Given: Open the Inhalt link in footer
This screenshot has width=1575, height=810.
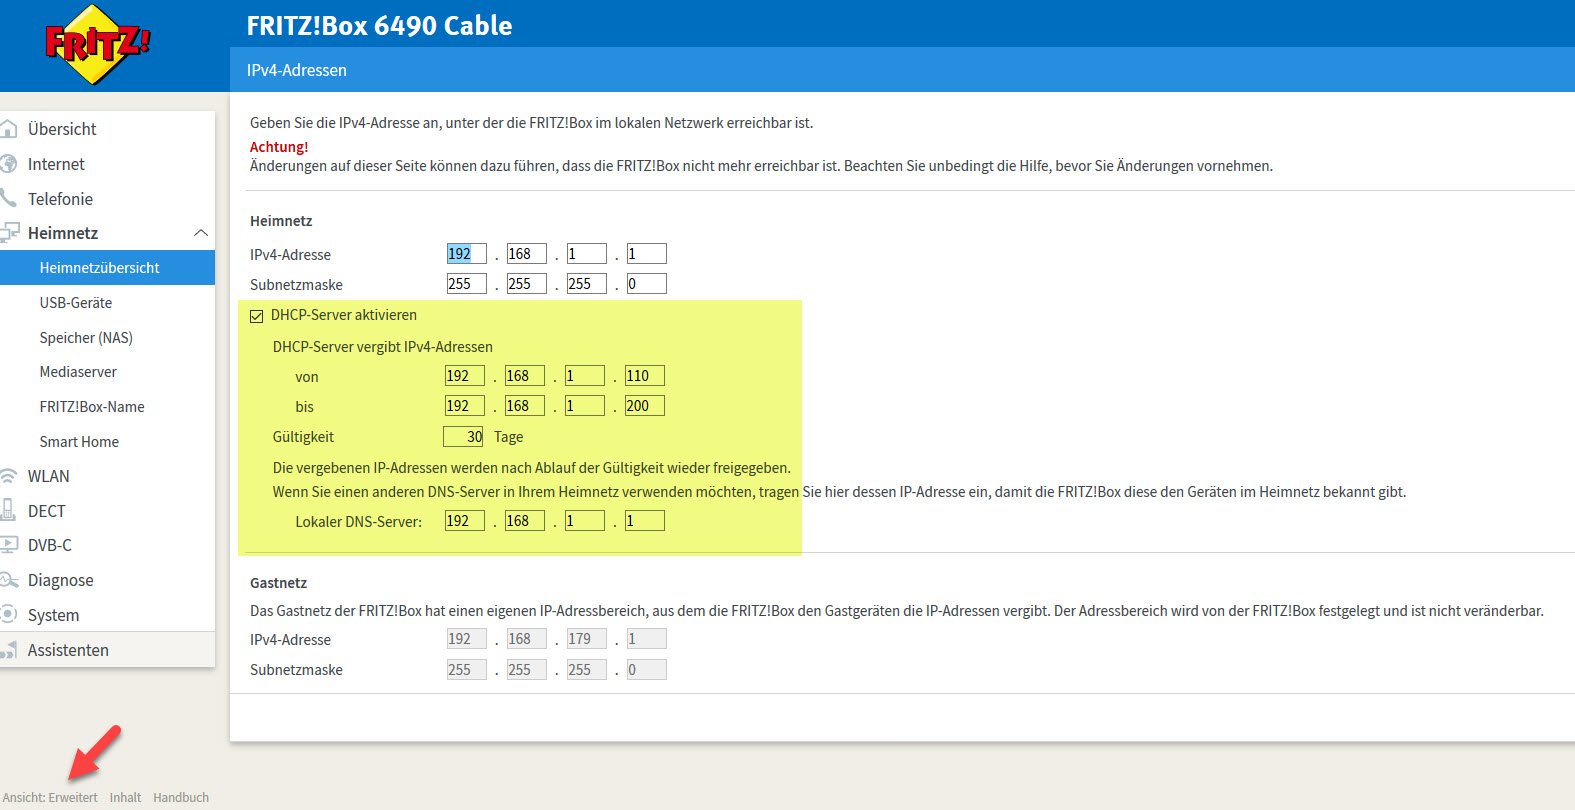Looking at the screenshot, I should pyautogui.click(x=125, y=797).
